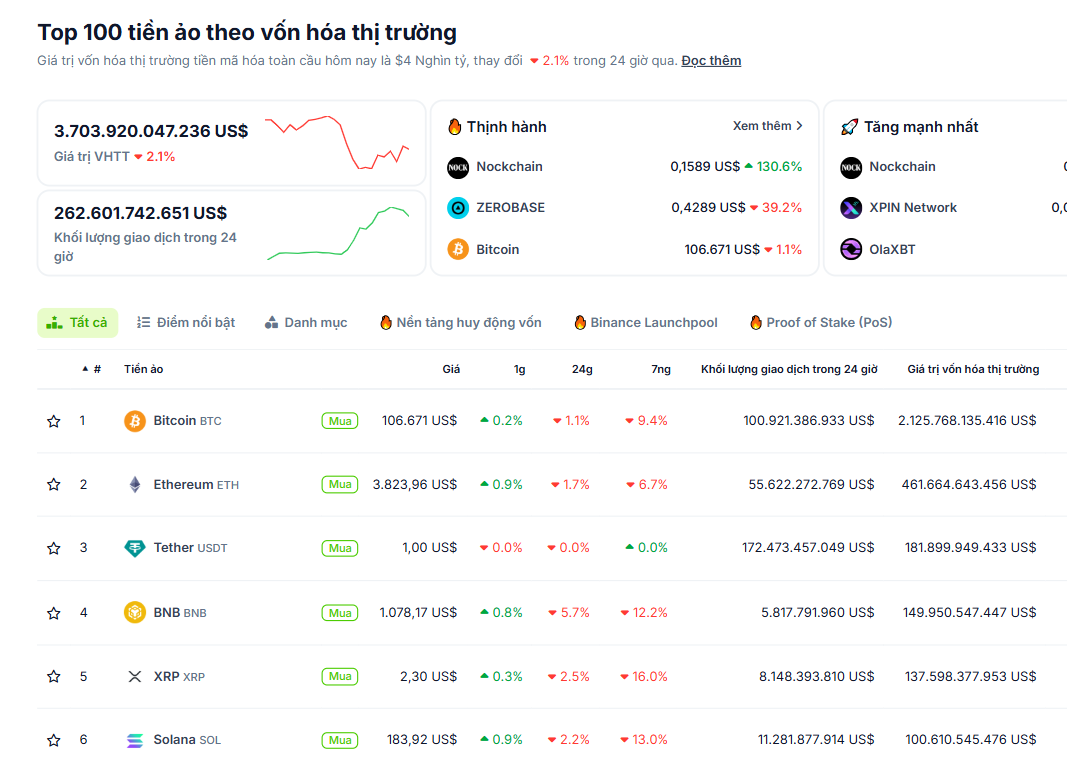This screenshot has height=761, width=1067.
Task: Toggle favorite star for XRP
Action: pyautogui.click(x=54, y=677)
